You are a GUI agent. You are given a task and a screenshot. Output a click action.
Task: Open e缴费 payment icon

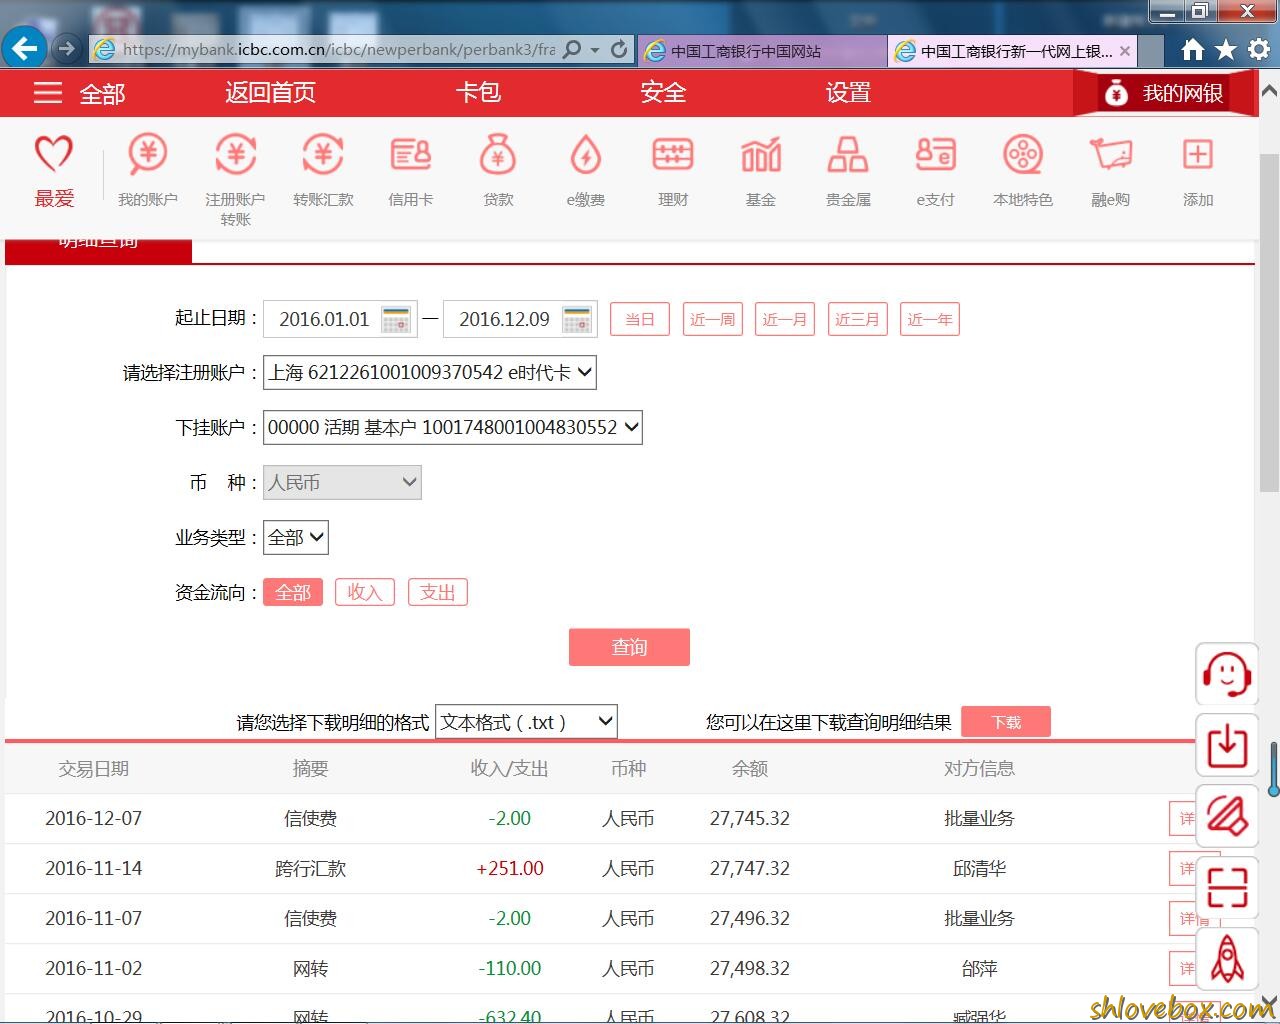(585, 154)
